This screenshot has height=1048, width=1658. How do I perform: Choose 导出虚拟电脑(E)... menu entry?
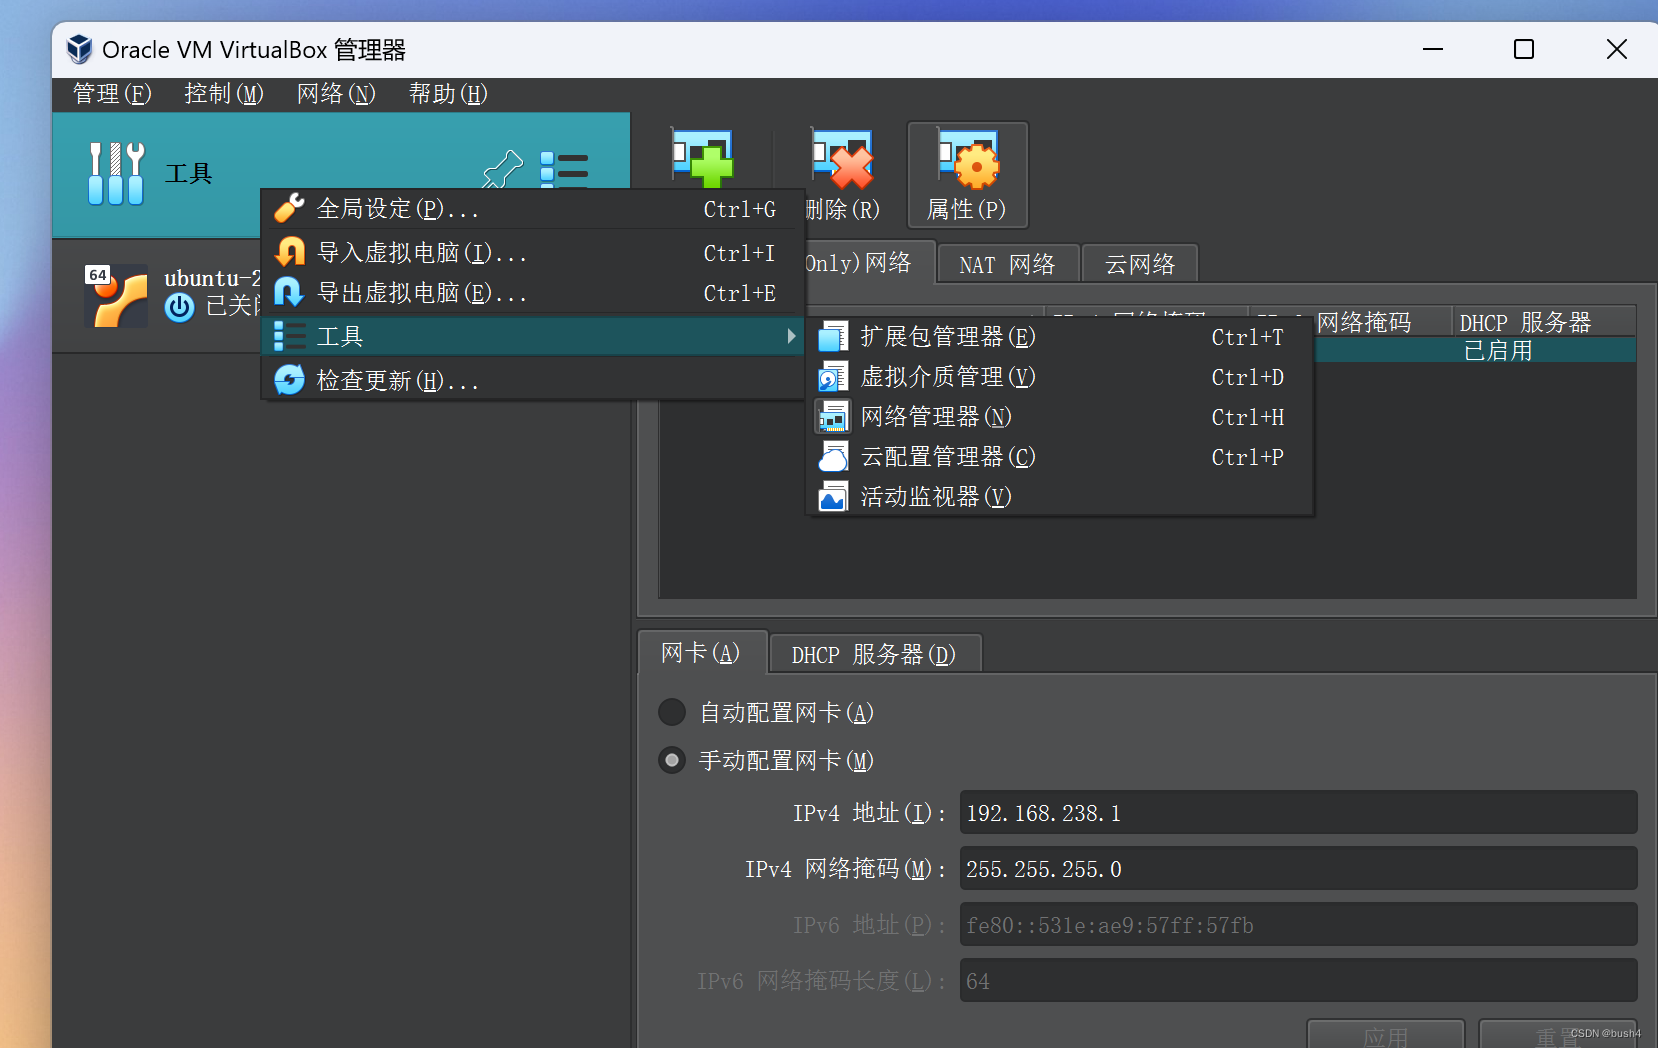pos(533,293)
